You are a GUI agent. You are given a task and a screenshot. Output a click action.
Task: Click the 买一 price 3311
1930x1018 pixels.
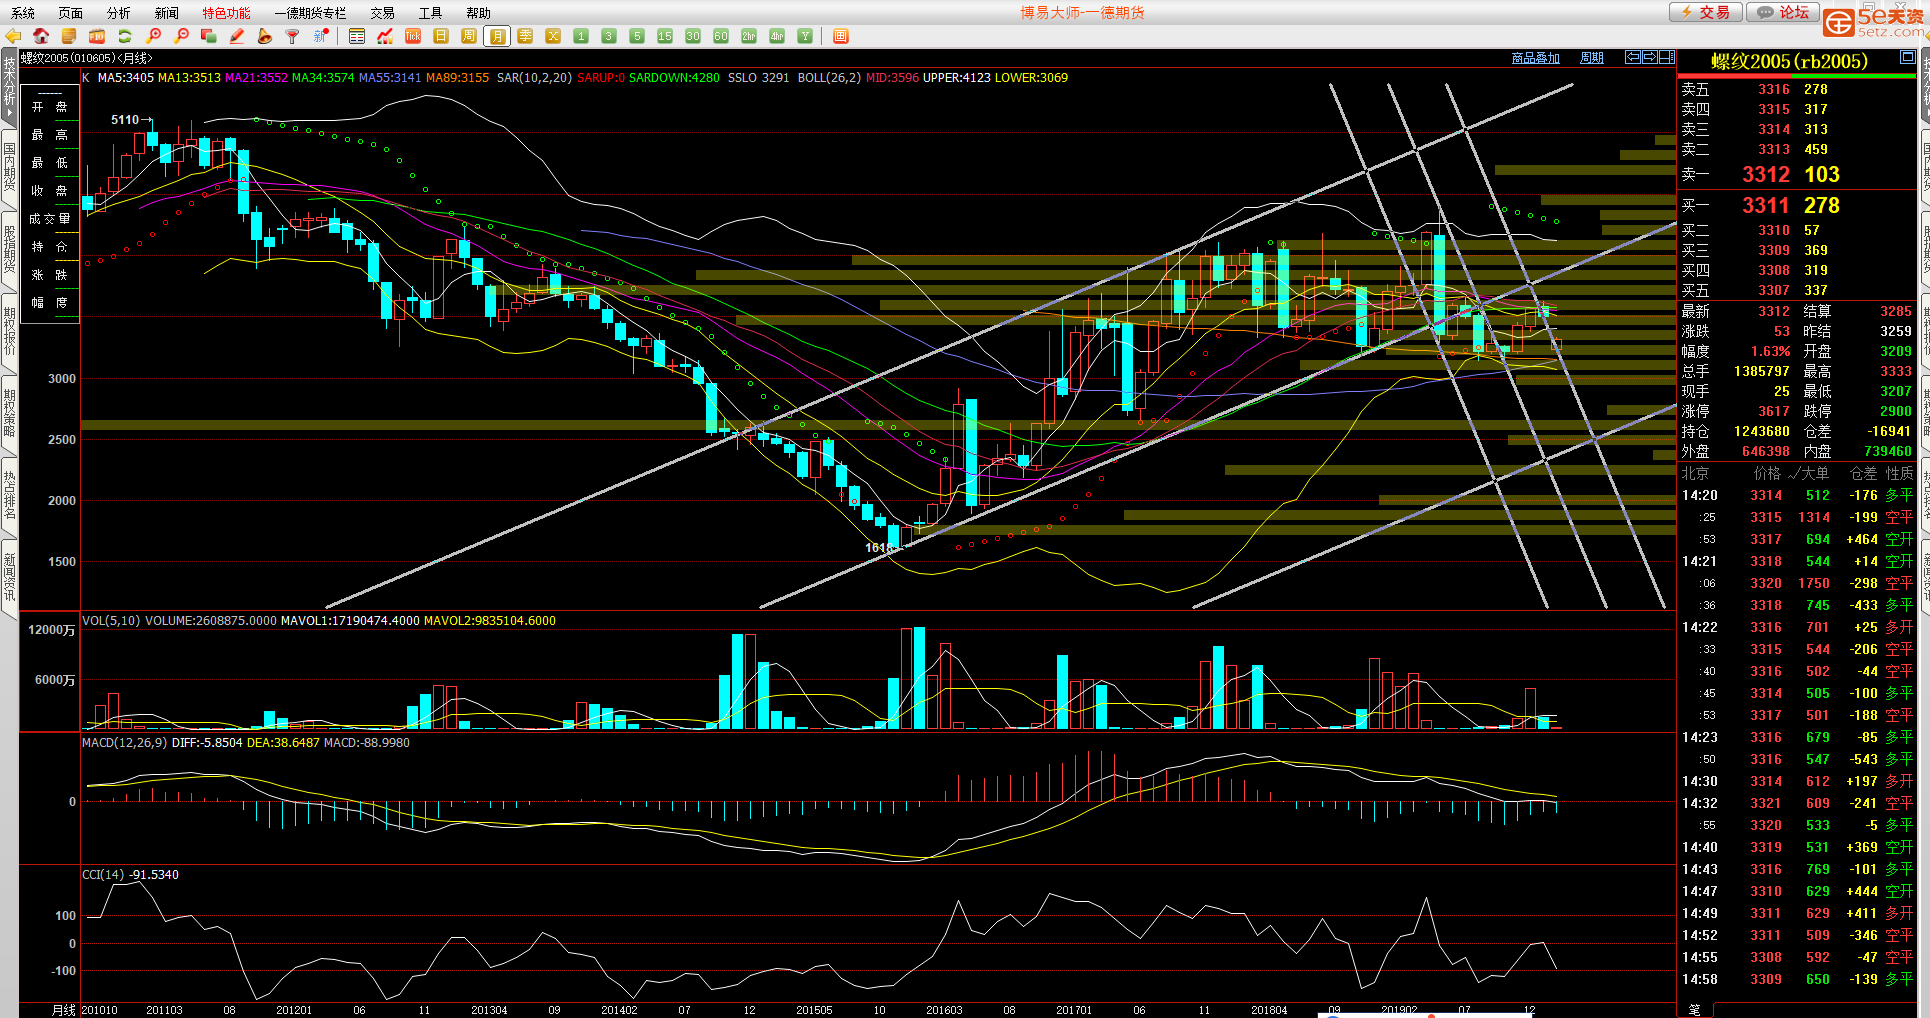click(1766, 205)
